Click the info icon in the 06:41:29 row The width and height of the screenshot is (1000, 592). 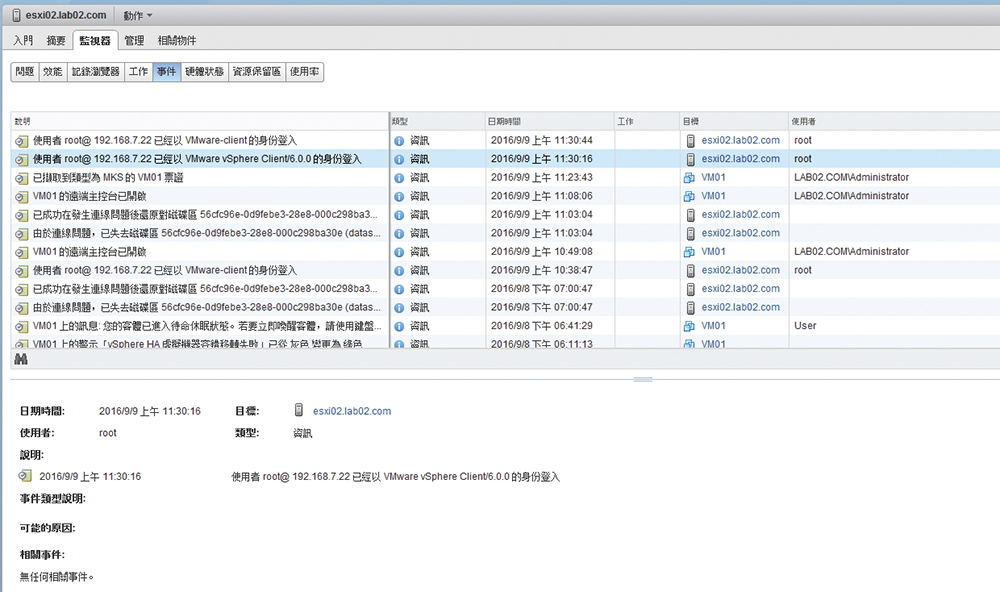[x=399, y=327]
